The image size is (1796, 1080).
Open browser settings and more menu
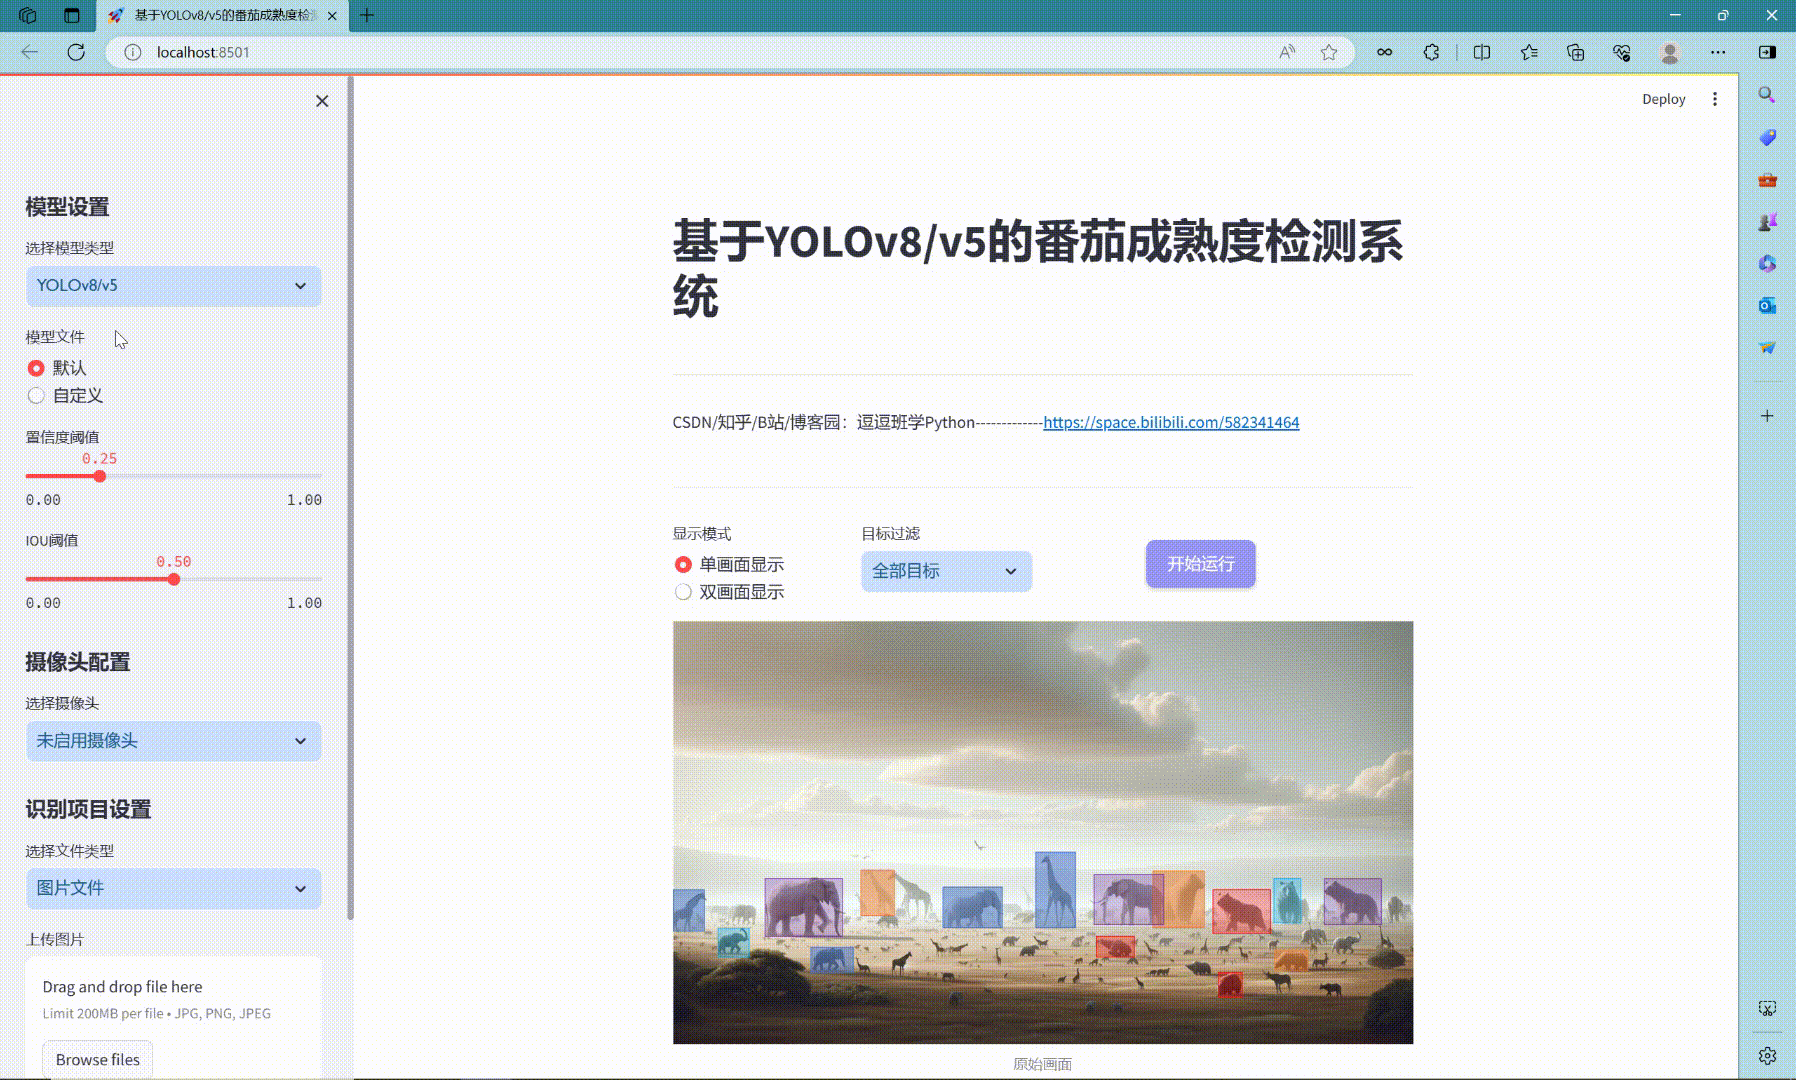click(x=1718, y=52)
